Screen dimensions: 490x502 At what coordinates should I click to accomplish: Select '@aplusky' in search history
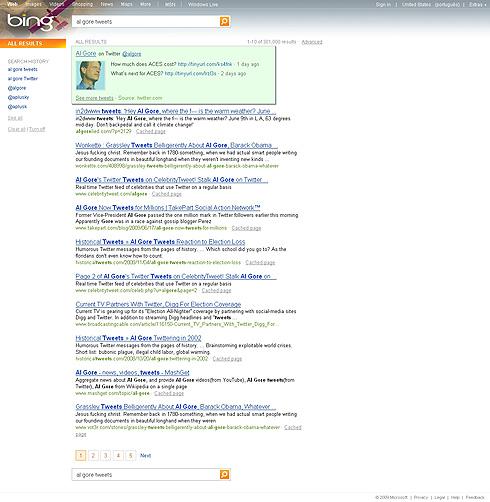[18, 97]
